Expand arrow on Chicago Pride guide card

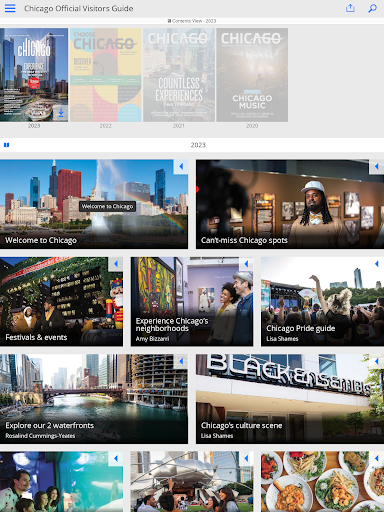[377, 264]
